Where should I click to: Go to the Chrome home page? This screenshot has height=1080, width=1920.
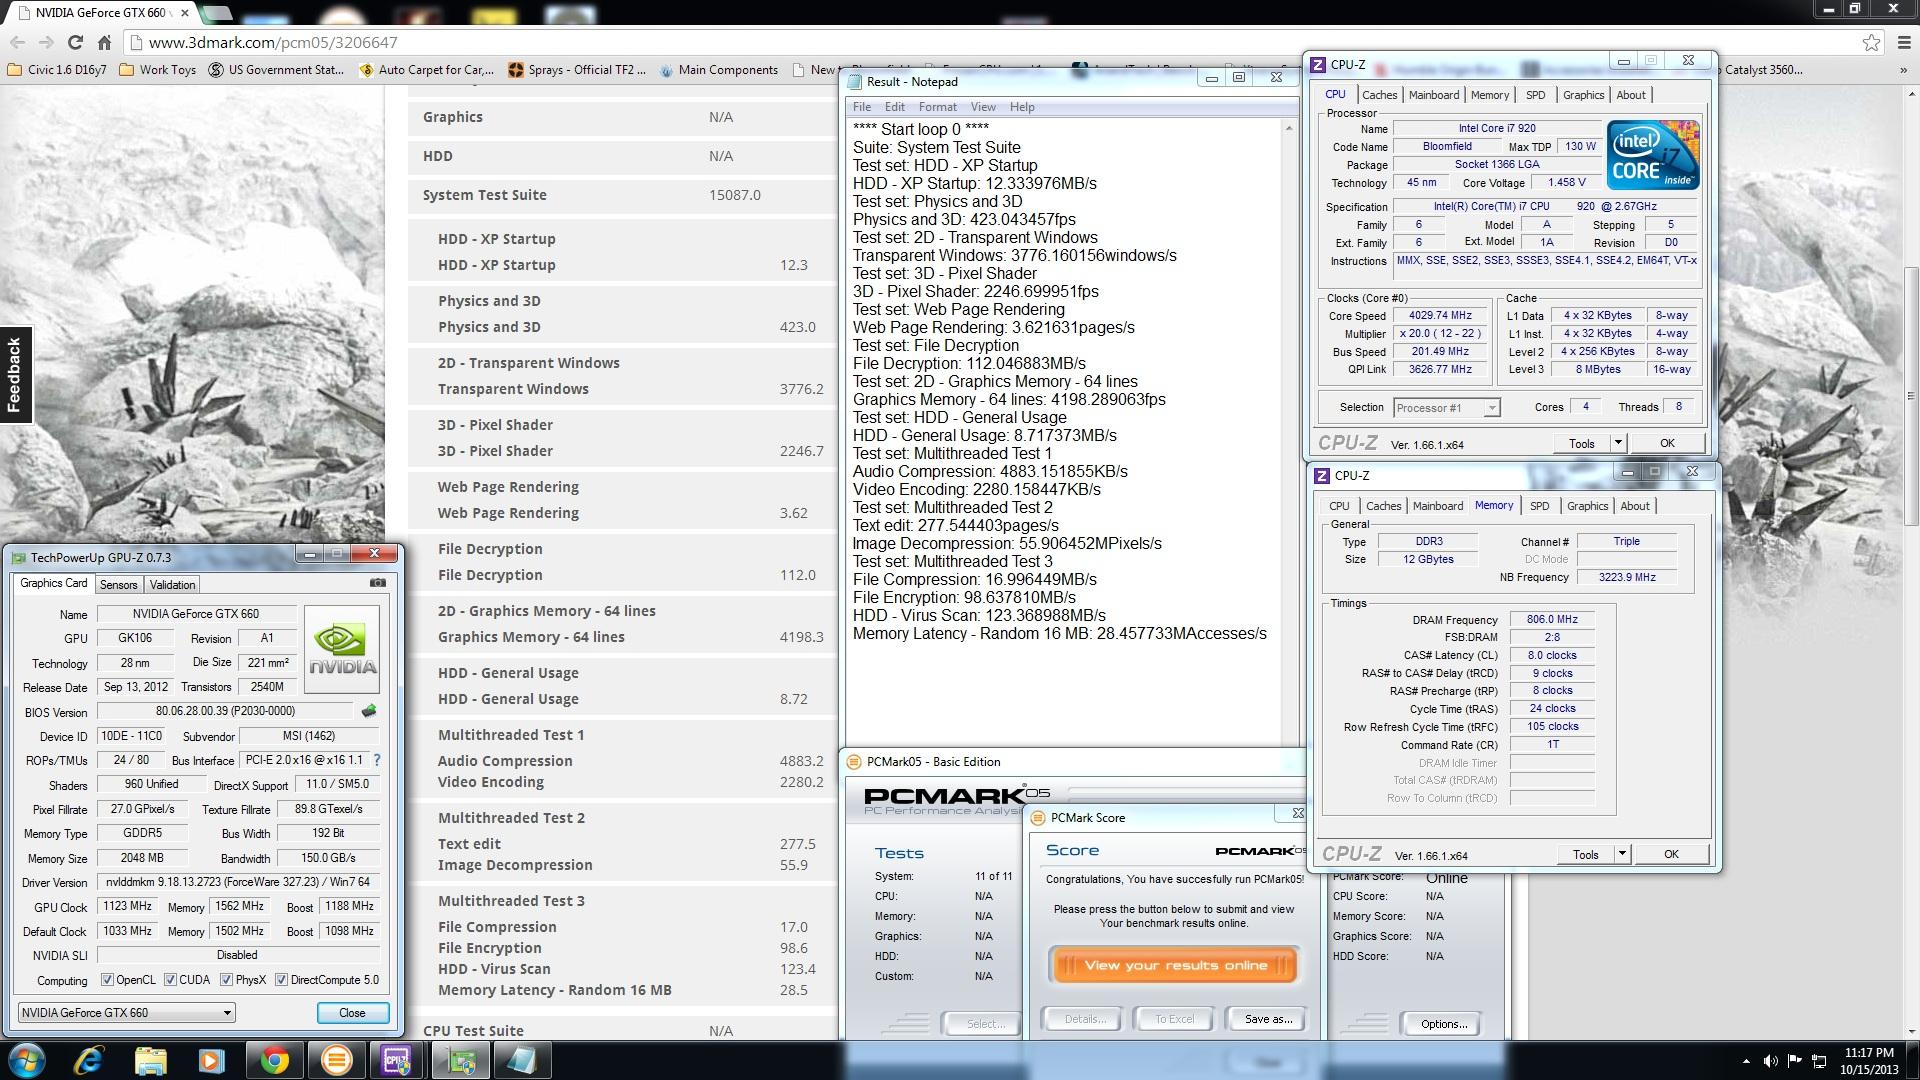[x=104, y=42]
